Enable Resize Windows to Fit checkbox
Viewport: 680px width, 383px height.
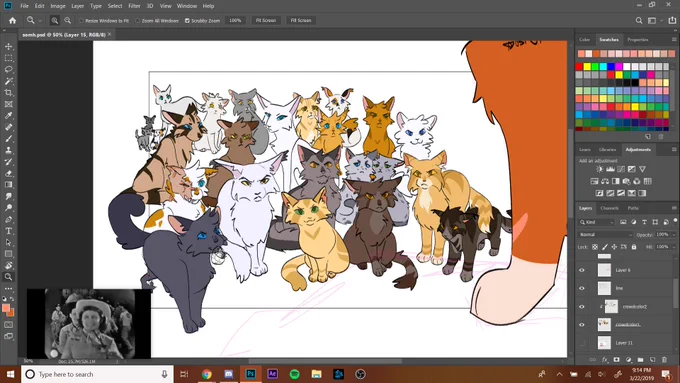click(x=81, y=20)
